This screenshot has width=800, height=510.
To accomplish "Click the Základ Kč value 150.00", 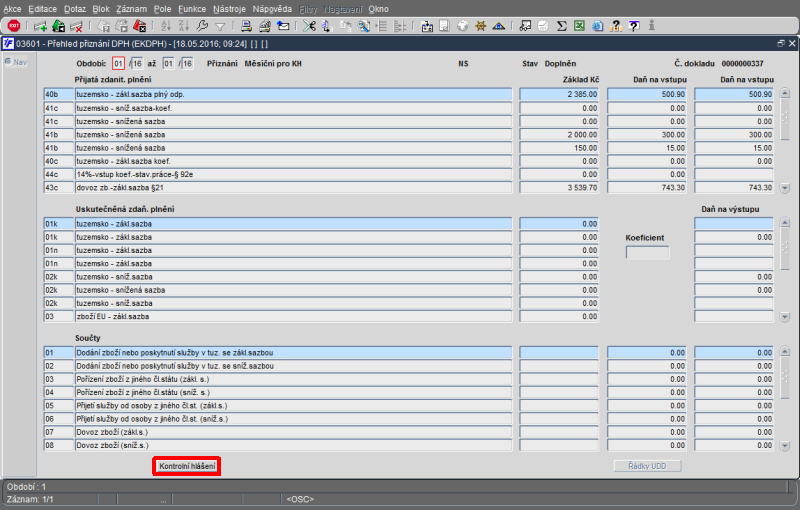I will click(x=559, y=148).
